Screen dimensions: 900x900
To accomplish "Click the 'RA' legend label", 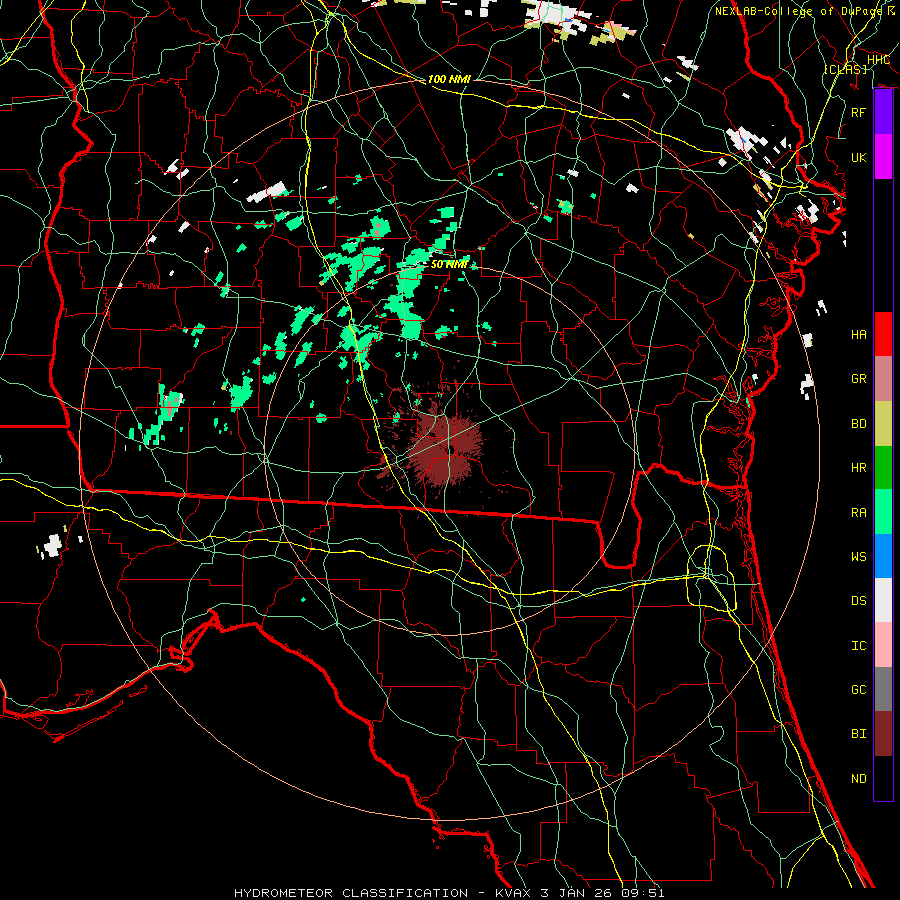I will [858, 513].
